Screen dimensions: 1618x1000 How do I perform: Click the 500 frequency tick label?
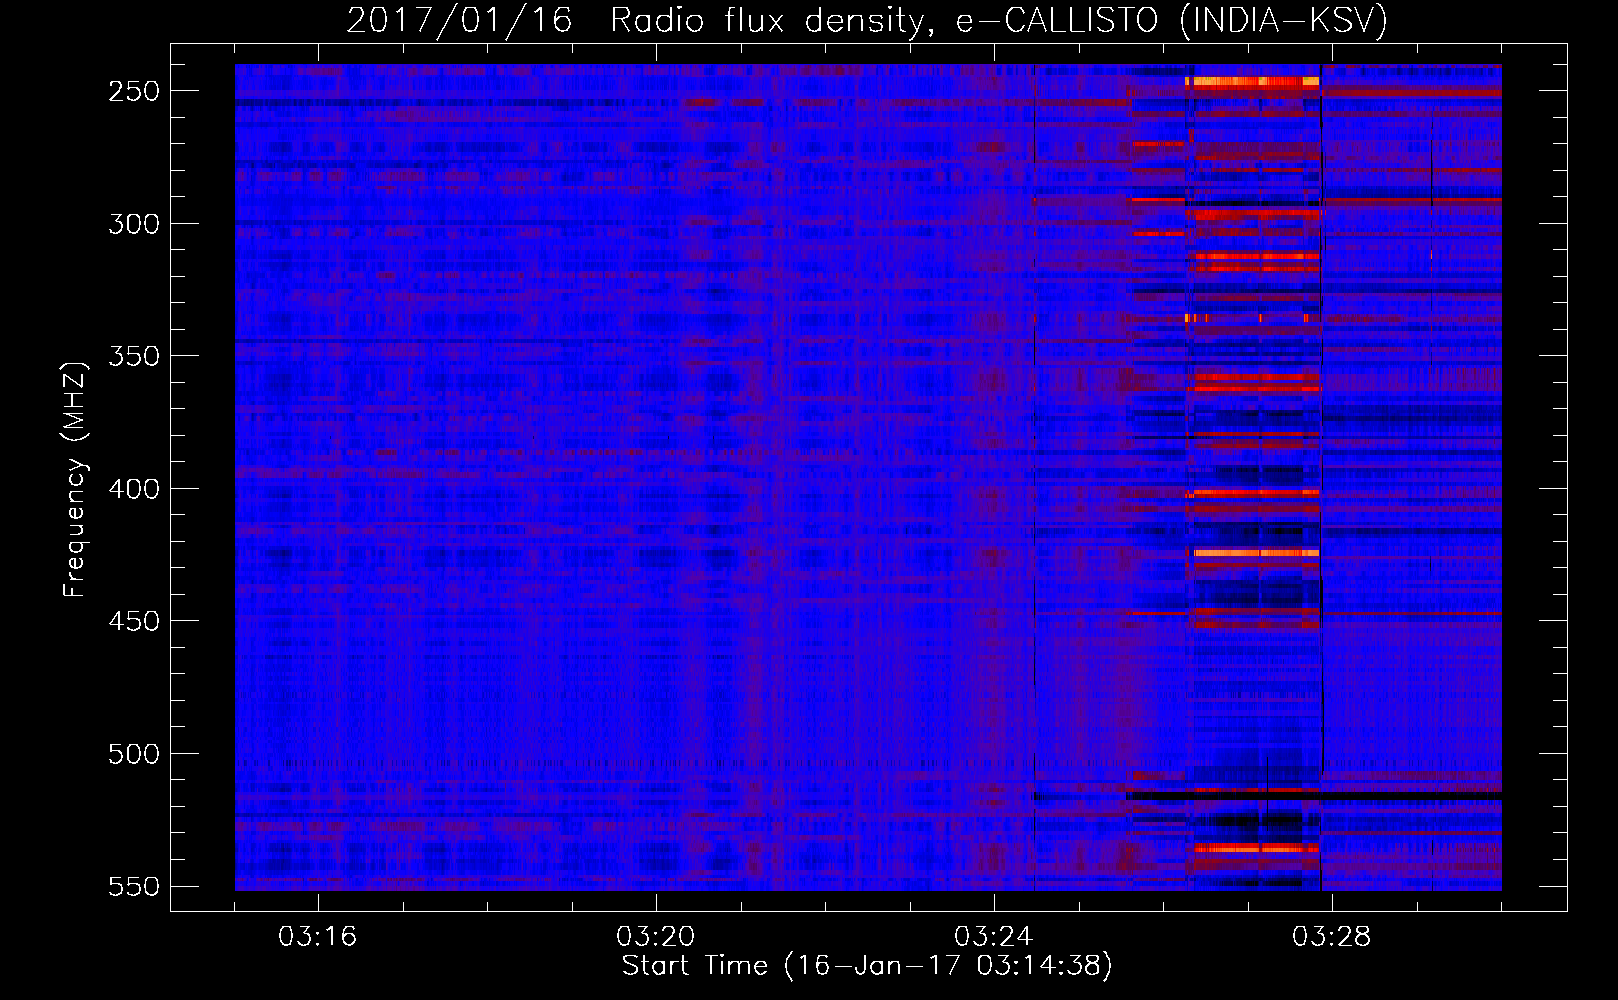pyautogui.click(x=134, y=754)
